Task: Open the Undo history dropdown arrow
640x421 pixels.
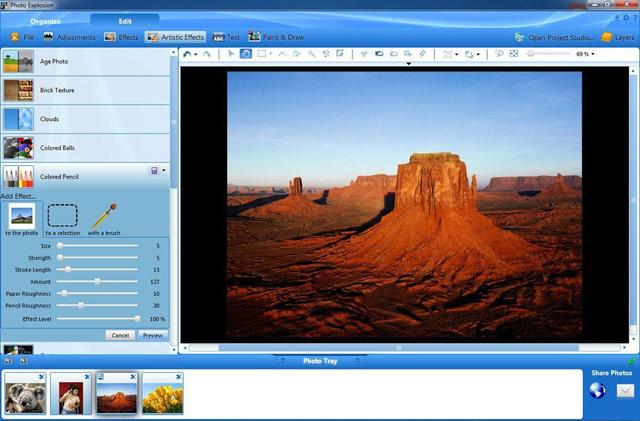Action: (196, 54)
